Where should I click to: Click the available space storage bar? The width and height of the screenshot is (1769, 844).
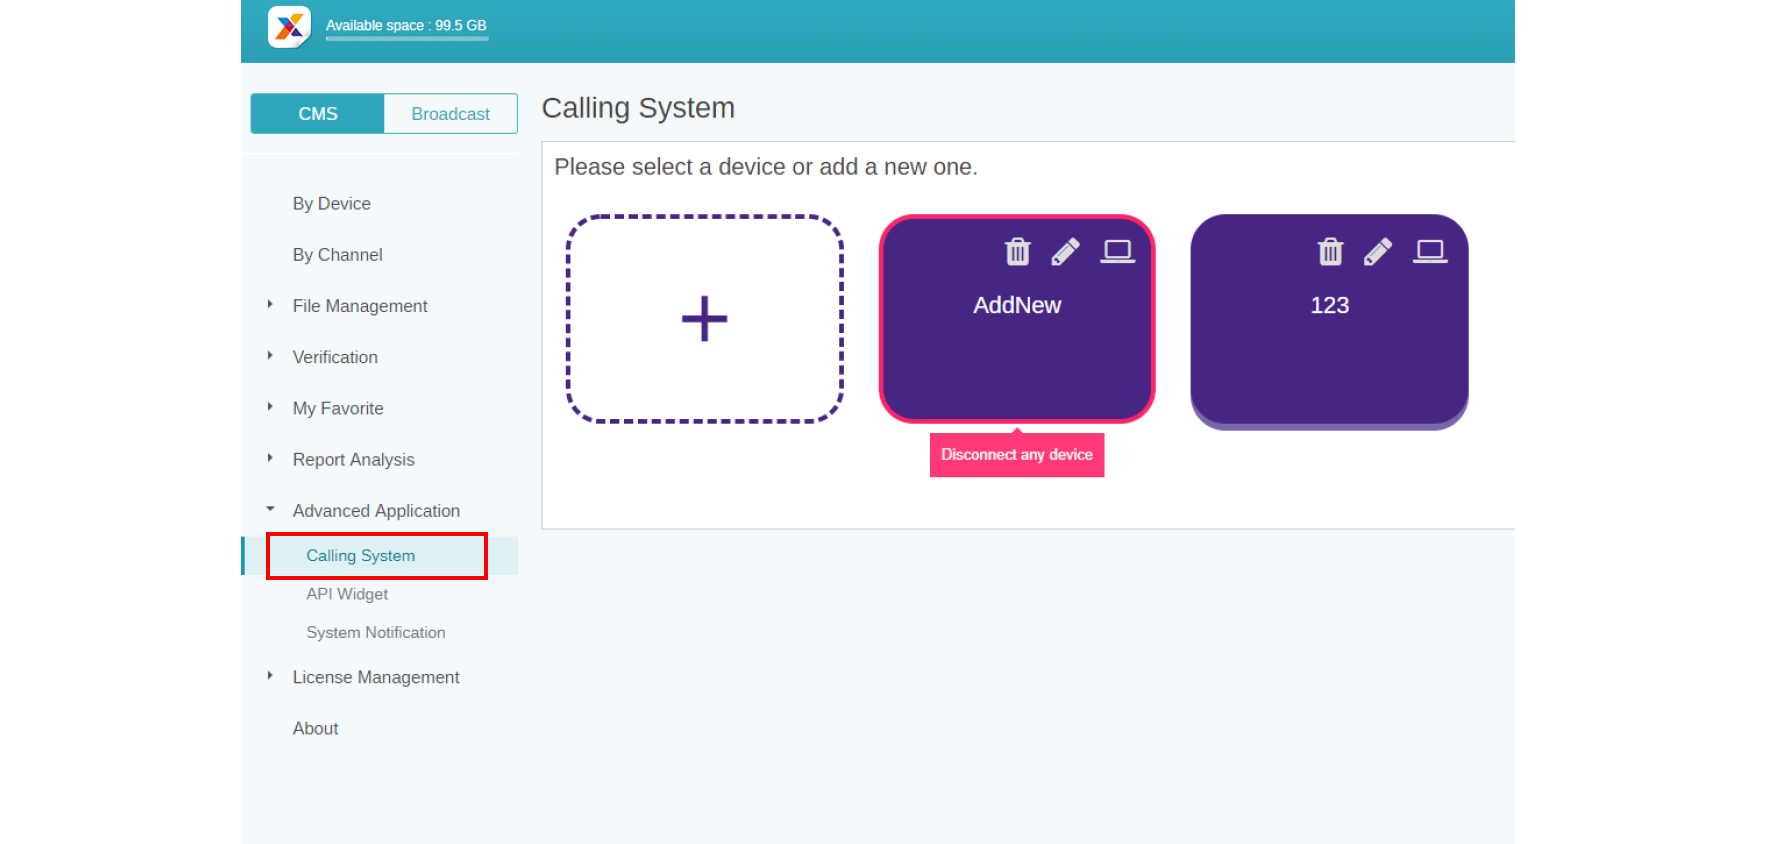tap(406, 38)
